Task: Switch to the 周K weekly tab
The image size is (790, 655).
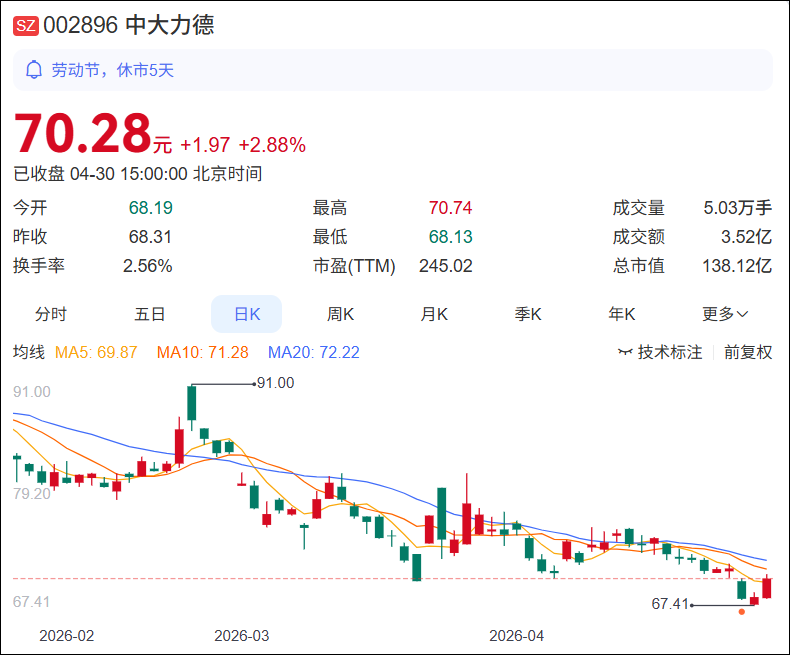Action: [x=340, y=314]
